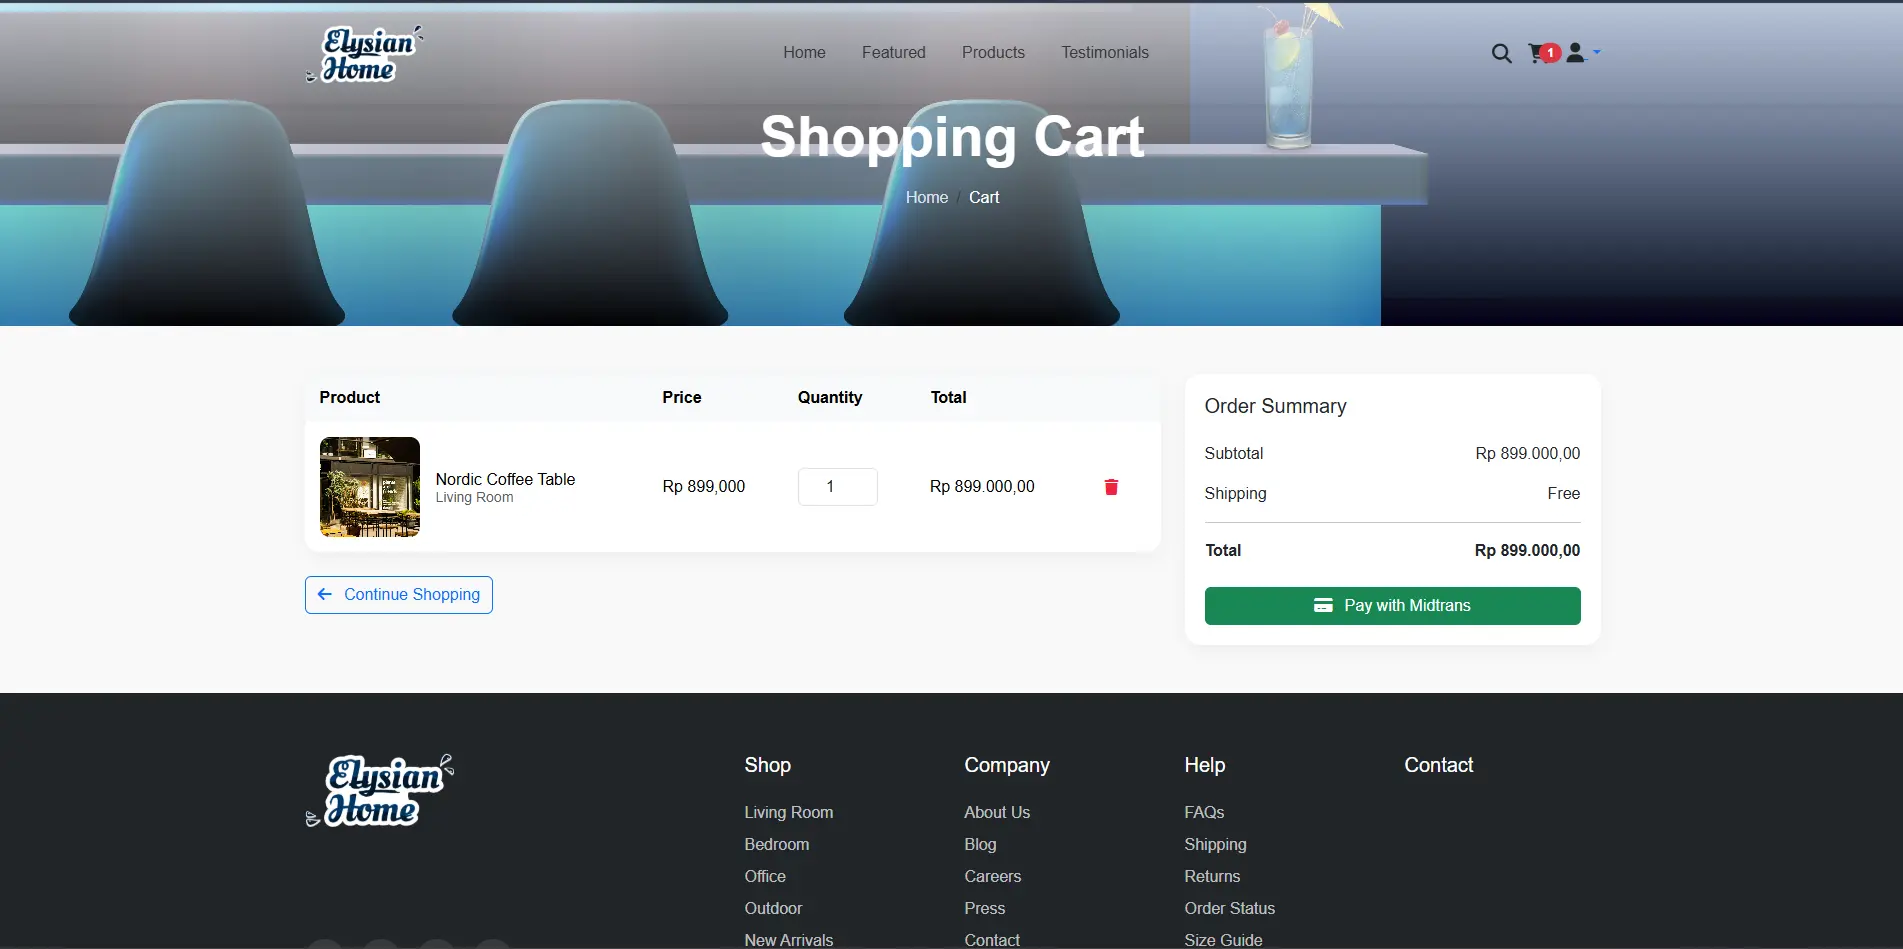The image size is (1903, 949).
Task: Click the Elysian Home header logo
Action: tap(364, 54)
